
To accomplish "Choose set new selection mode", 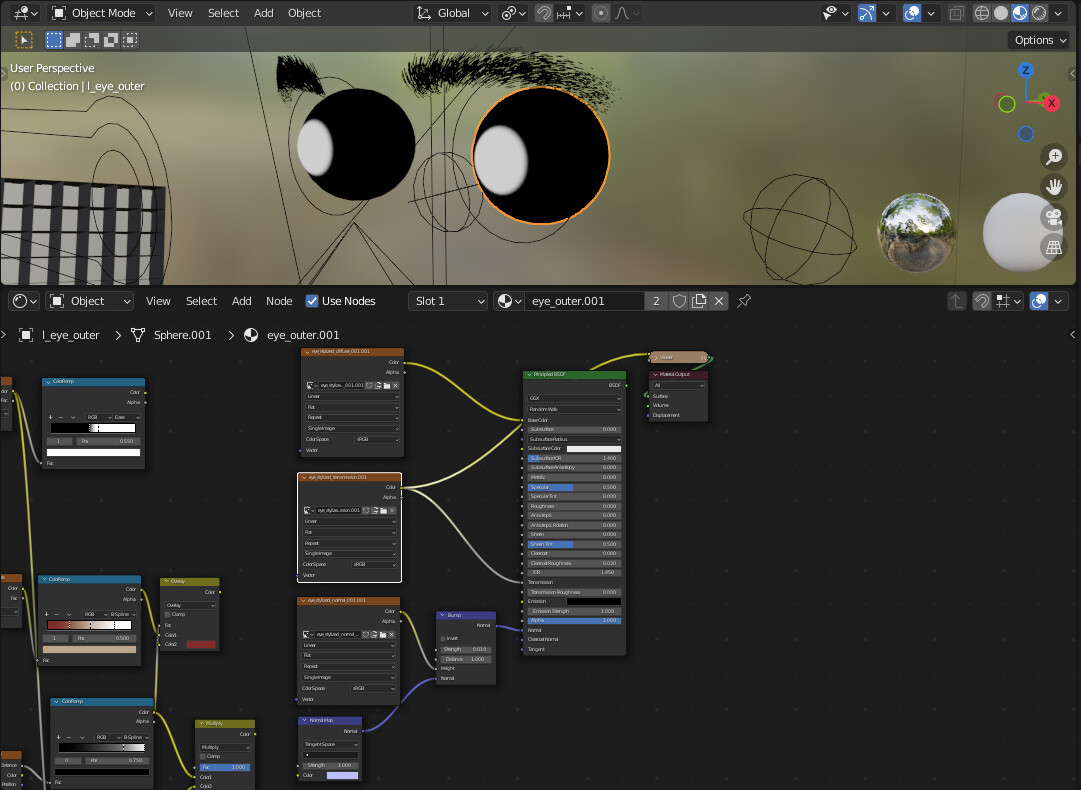I will click(x=54, y=40).
